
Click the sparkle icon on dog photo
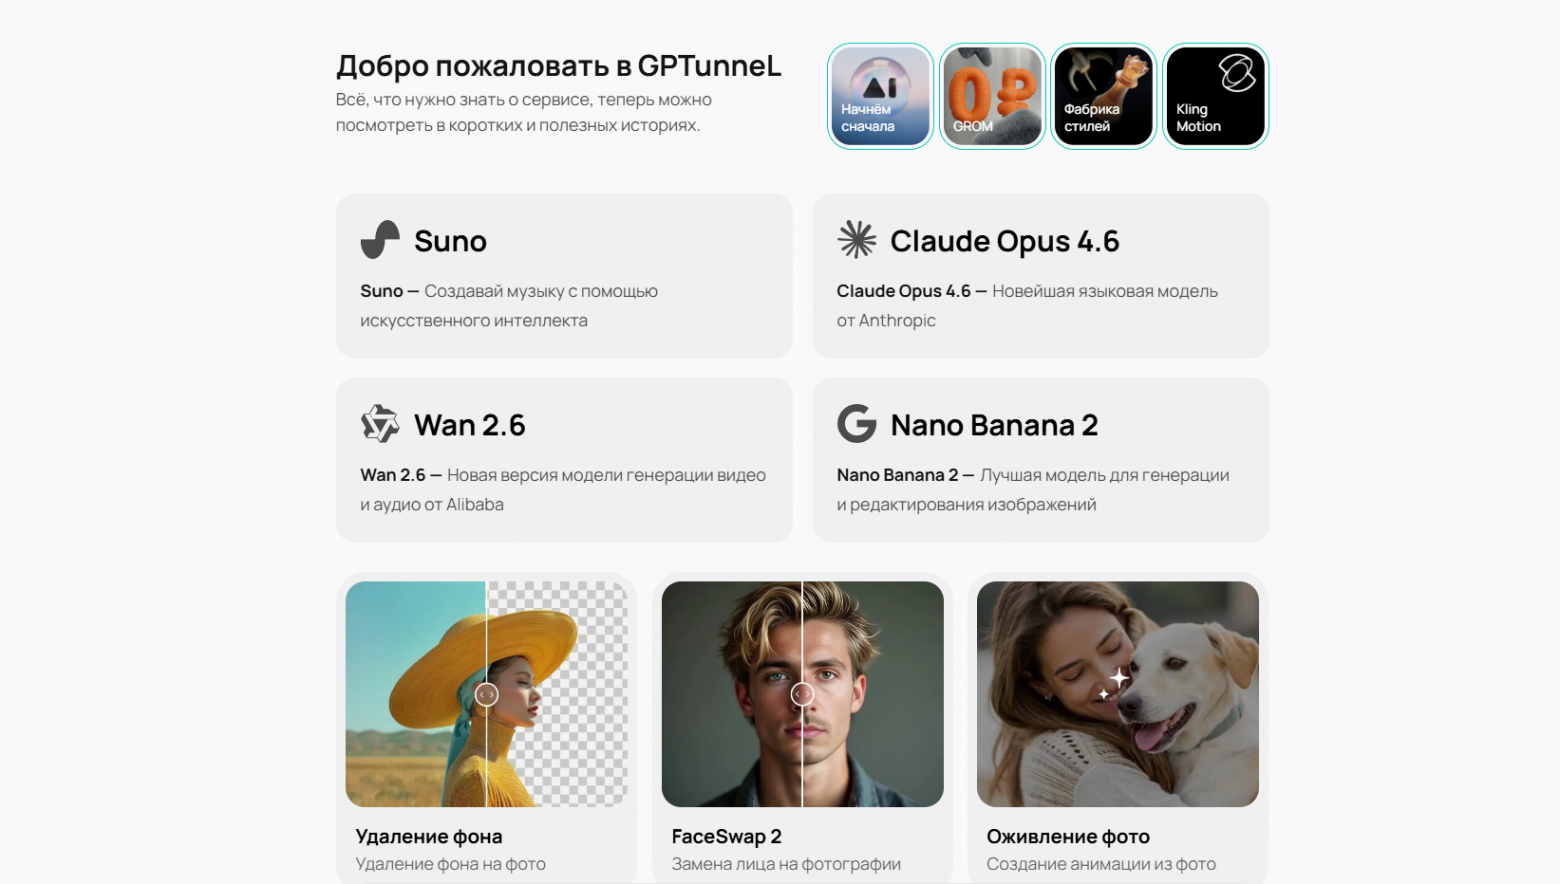pyautogui.click(x=1114, y=682)
